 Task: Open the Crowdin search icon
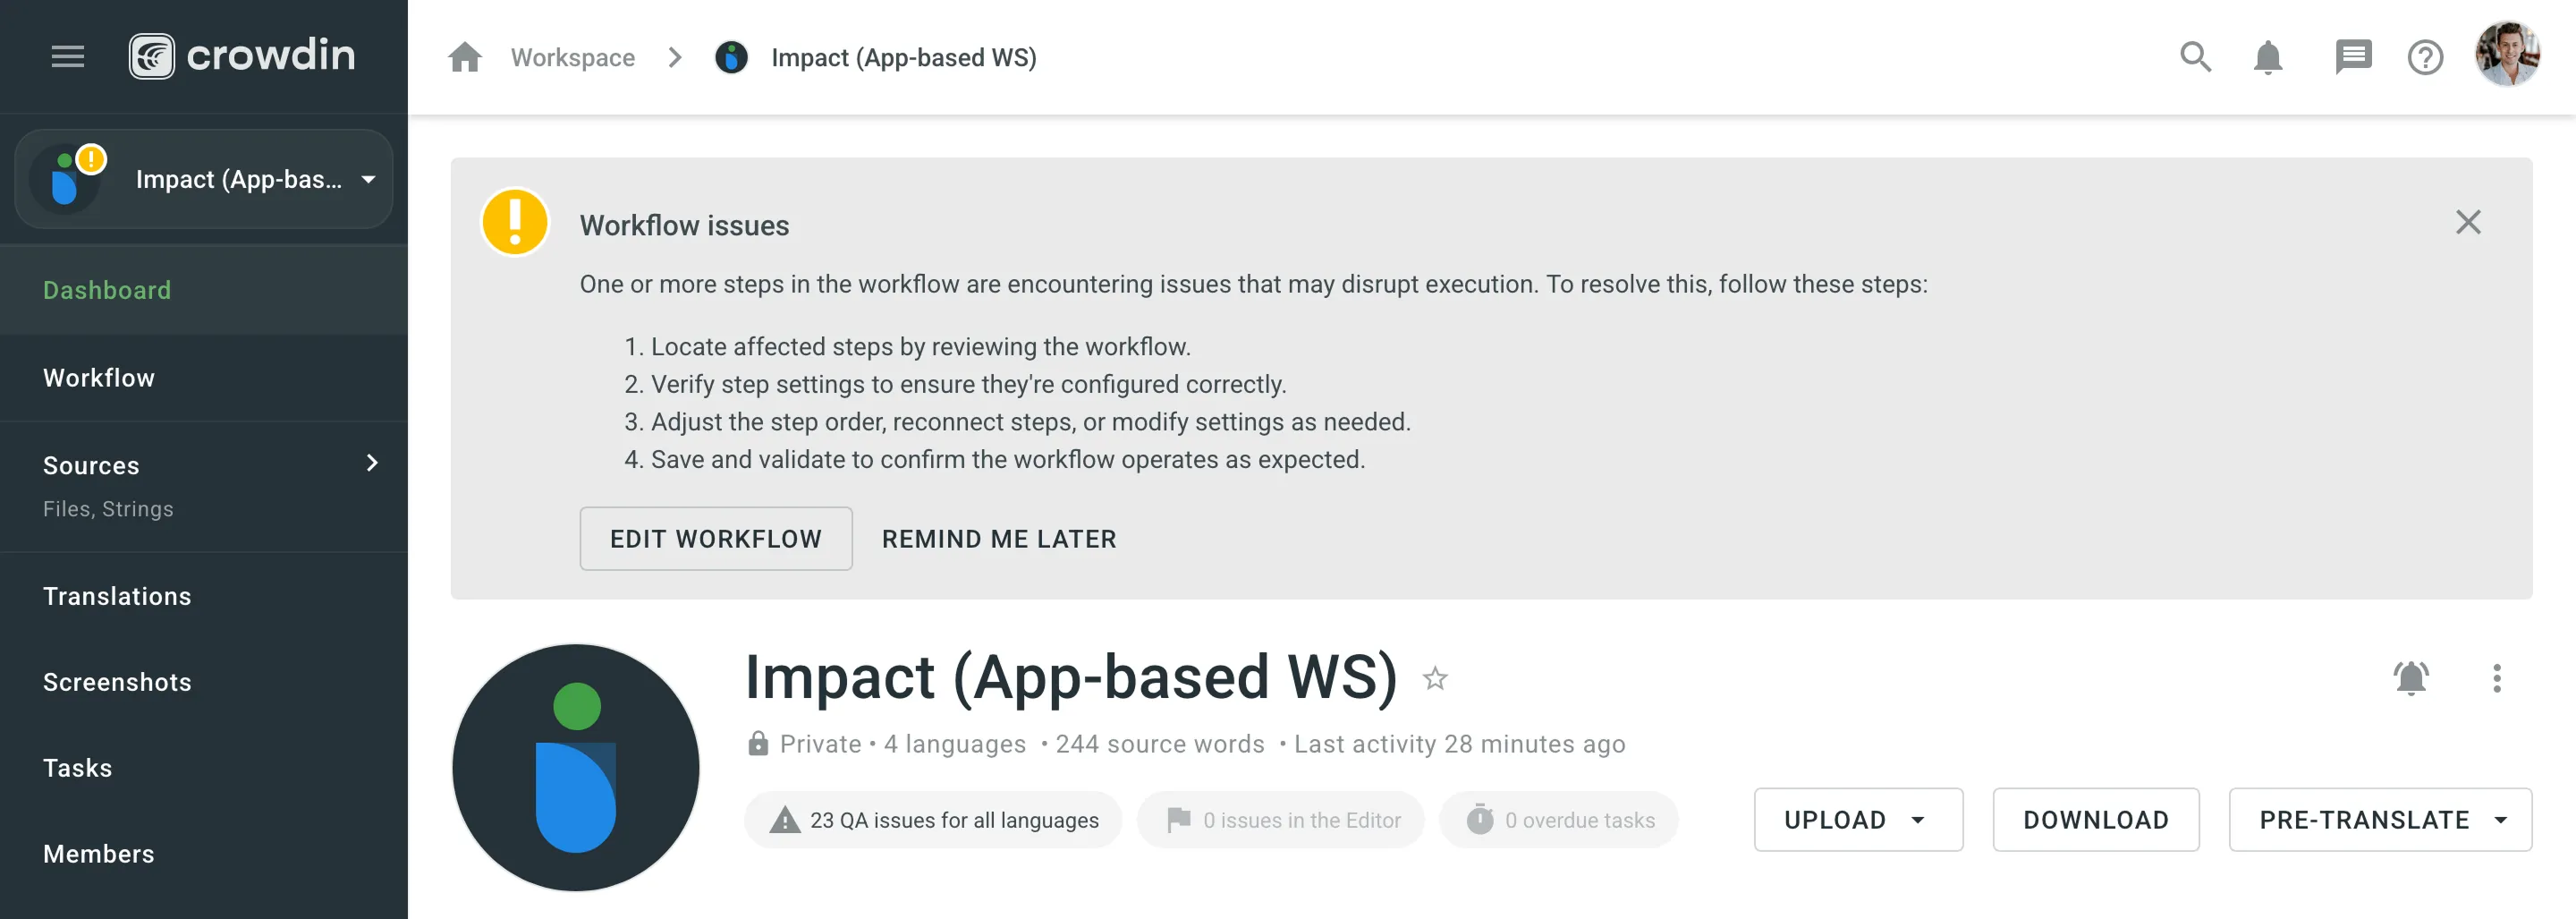point(2196,57)
